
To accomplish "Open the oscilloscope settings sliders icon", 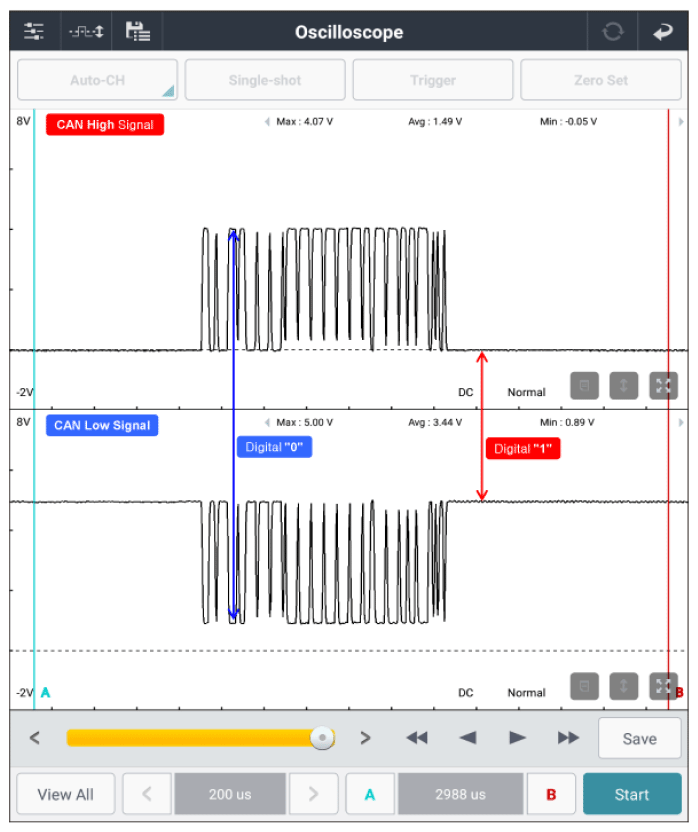I will click(x=34, y=32).
